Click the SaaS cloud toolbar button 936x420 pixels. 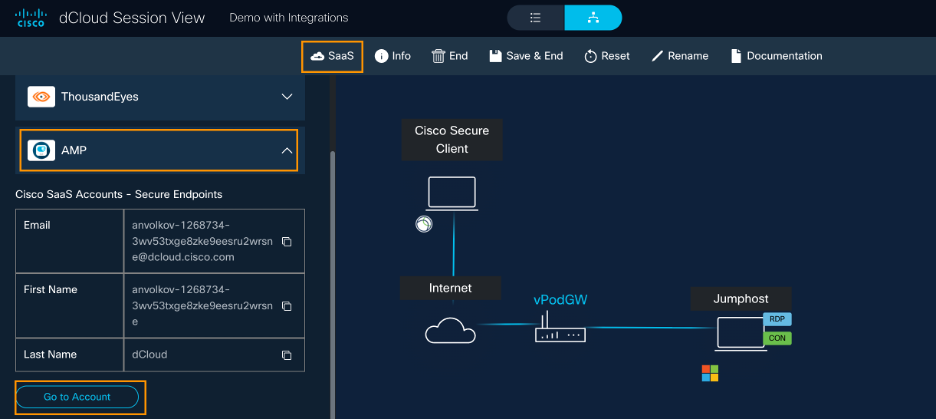tap(332, 56)
